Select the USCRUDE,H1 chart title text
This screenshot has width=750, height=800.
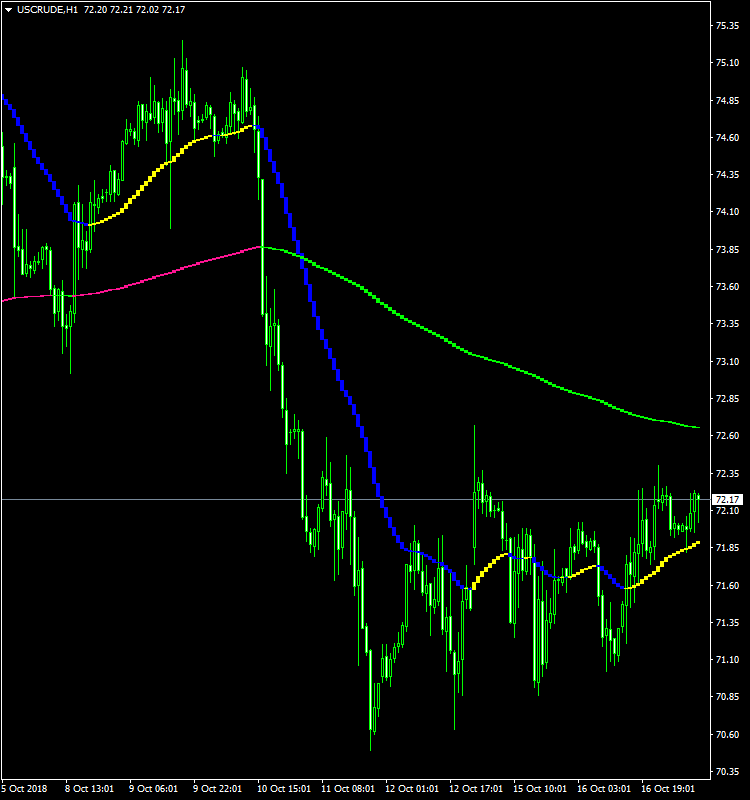click(47, 10)
